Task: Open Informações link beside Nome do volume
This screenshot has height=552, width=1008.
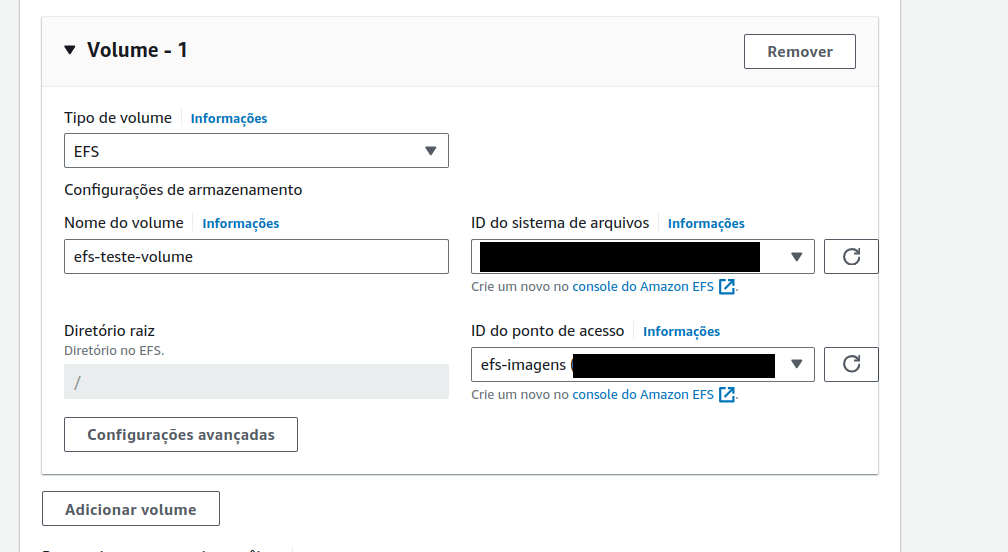Action: (240, 224)
